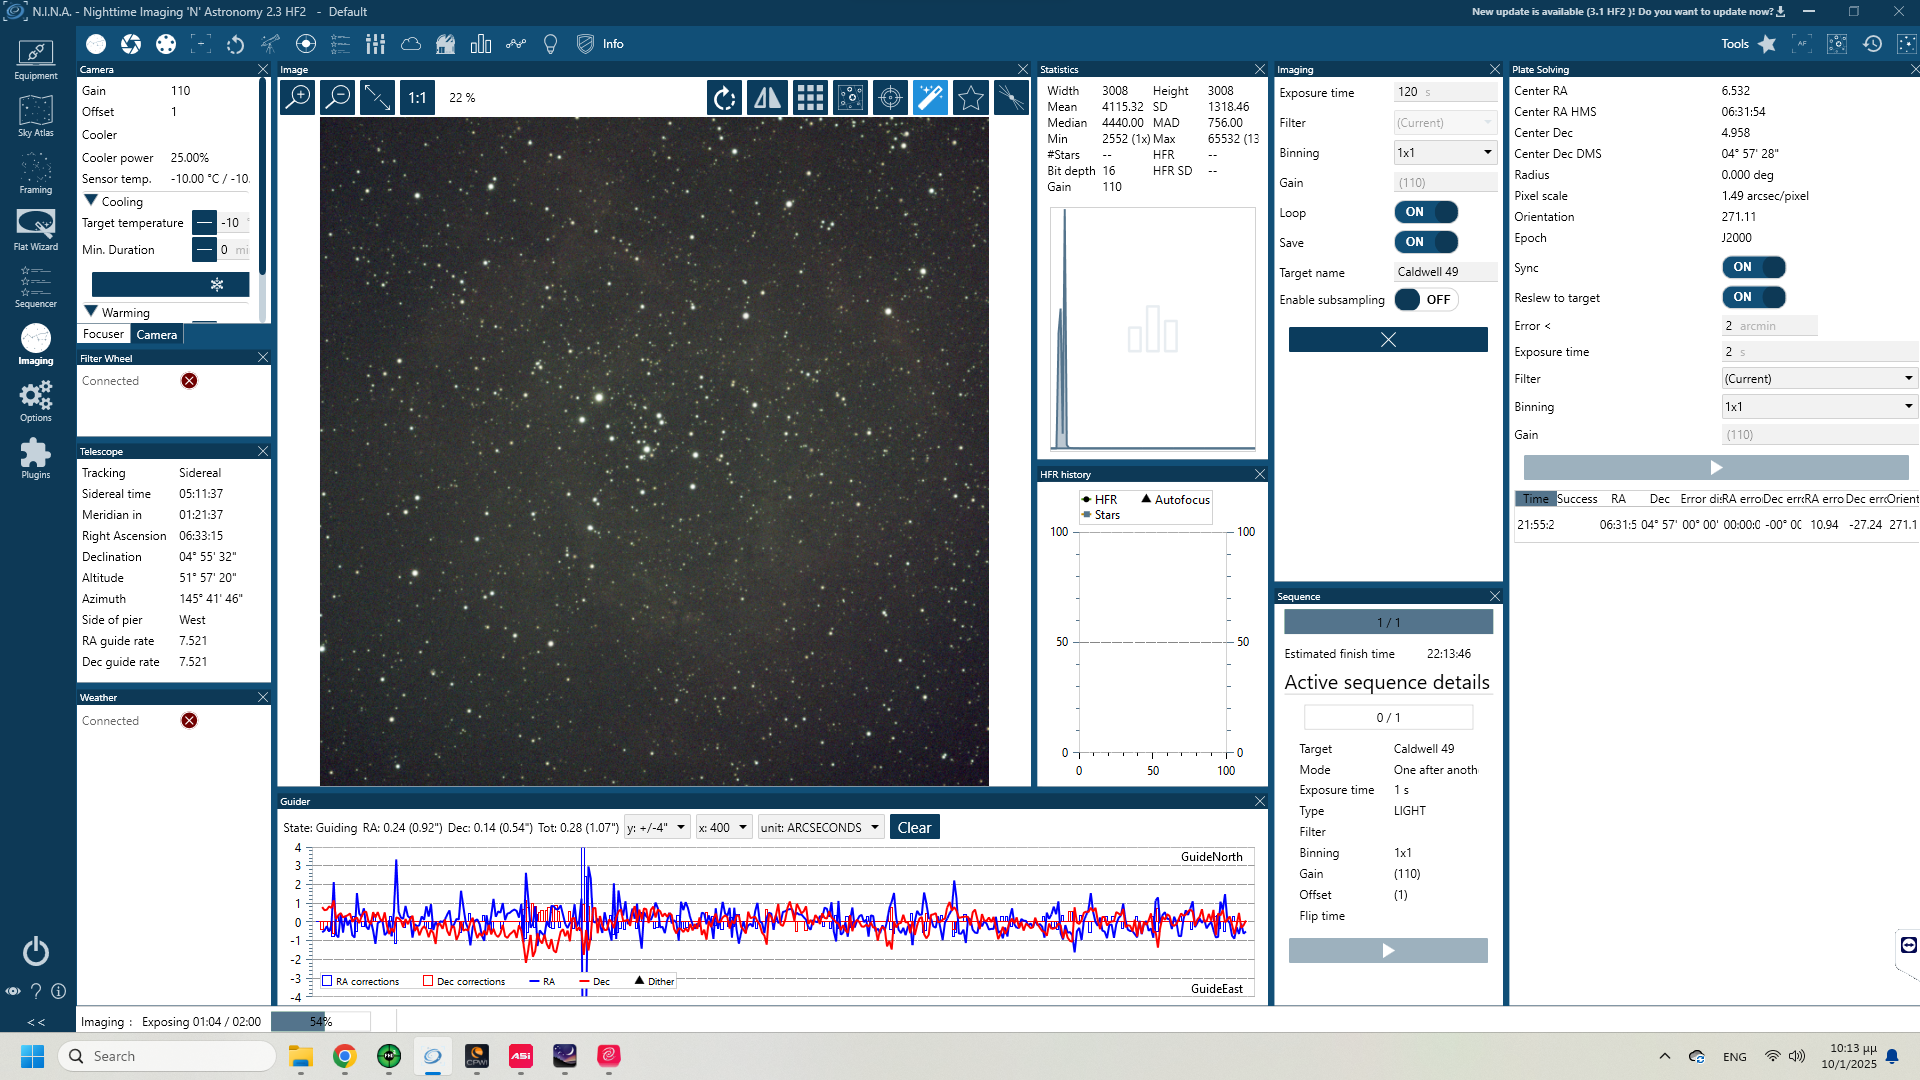Click the Target name input field
The height and width of the screenshot is (1080, 1920).
[1444, 272]
